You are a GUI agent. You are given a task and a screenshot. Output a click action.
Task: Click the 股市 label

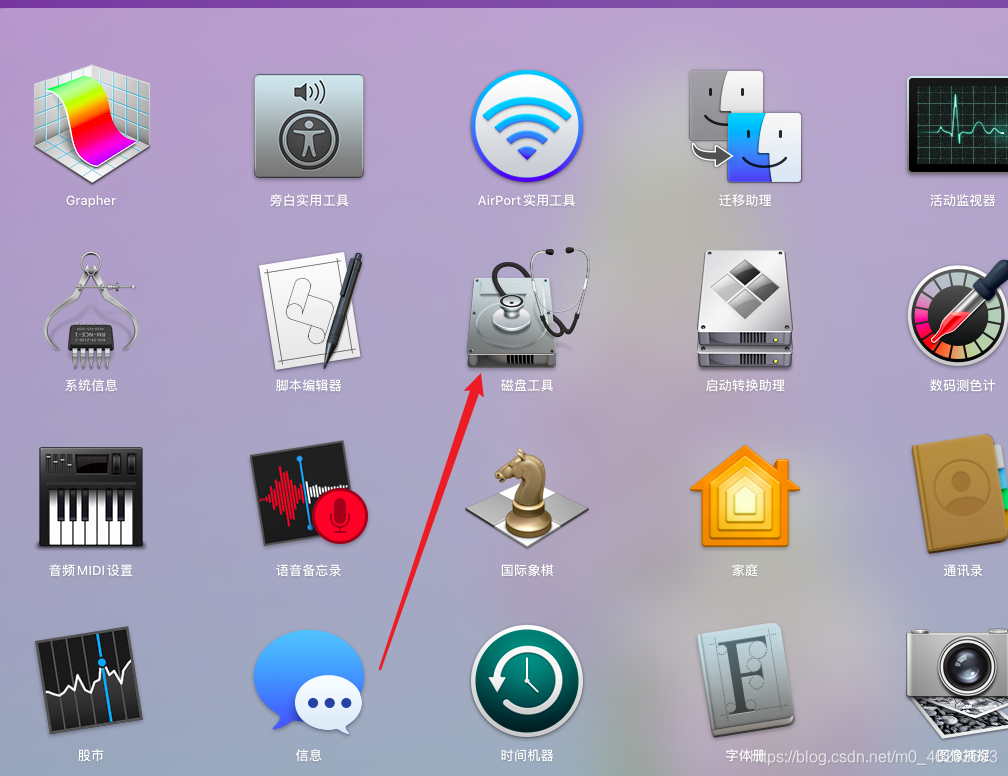[x=91, y=756]
